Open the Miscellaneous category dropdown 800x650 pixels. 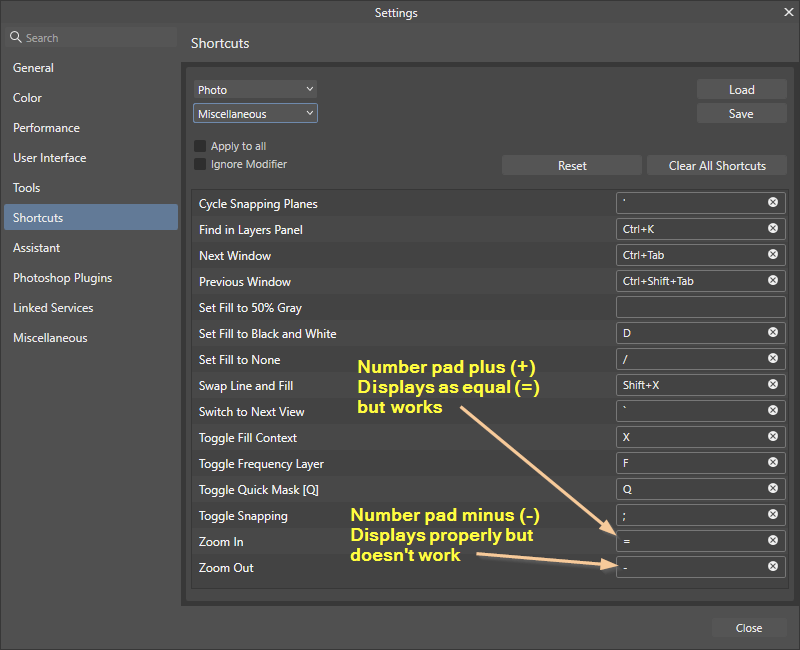tap(255, 113)
